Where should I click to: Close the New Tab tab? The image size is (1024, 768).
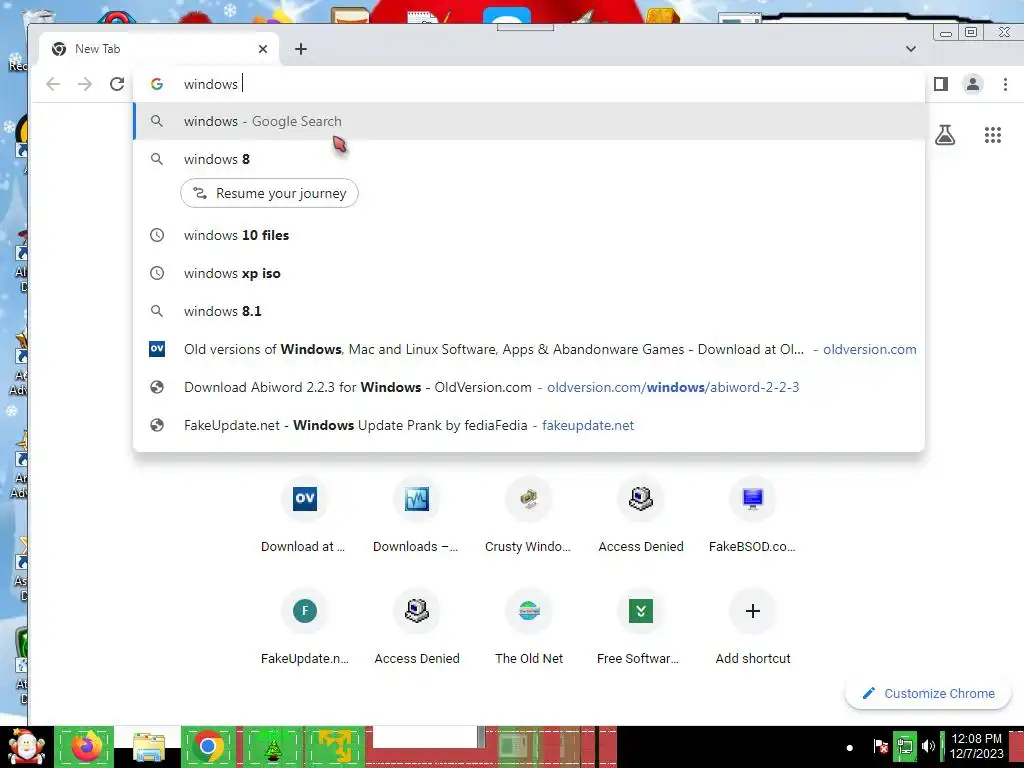click(x=263, y=49)
